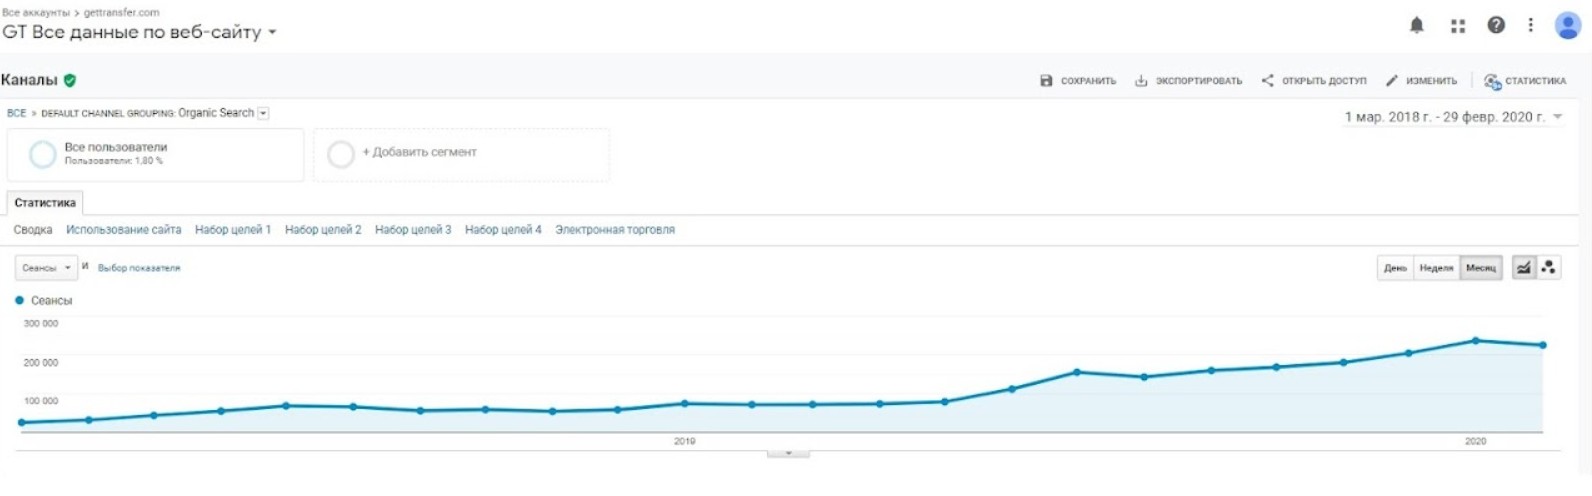Click the blue Сеансы legend dot
This screenshot has height=496, width=1592.
[x=19, y=300]
